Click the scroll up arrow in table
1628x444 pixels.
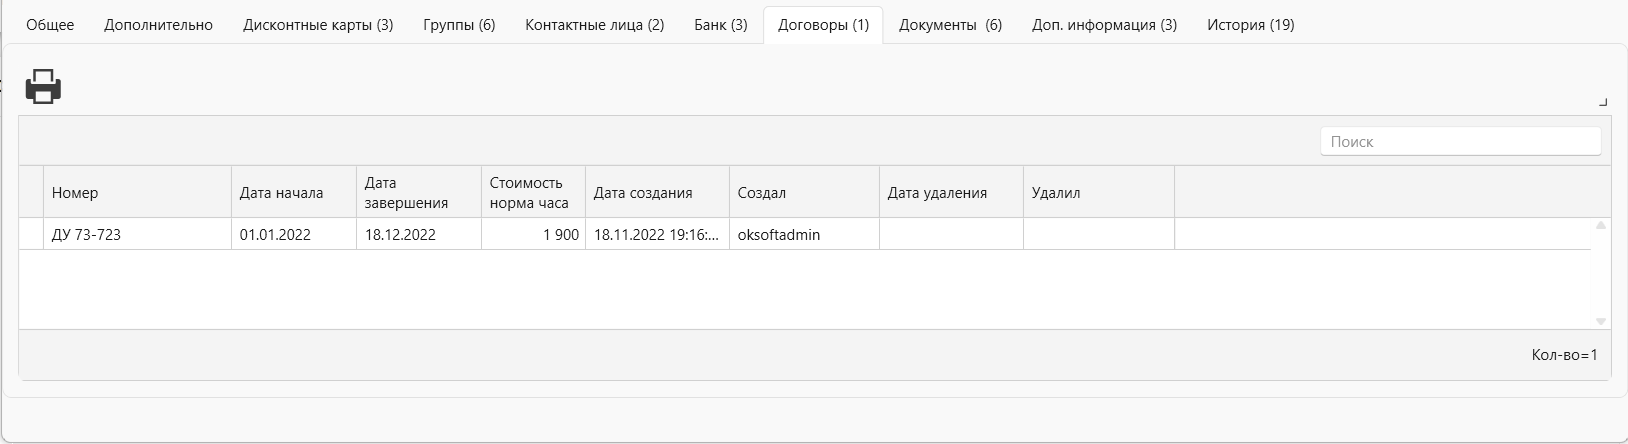(1600, 226)
